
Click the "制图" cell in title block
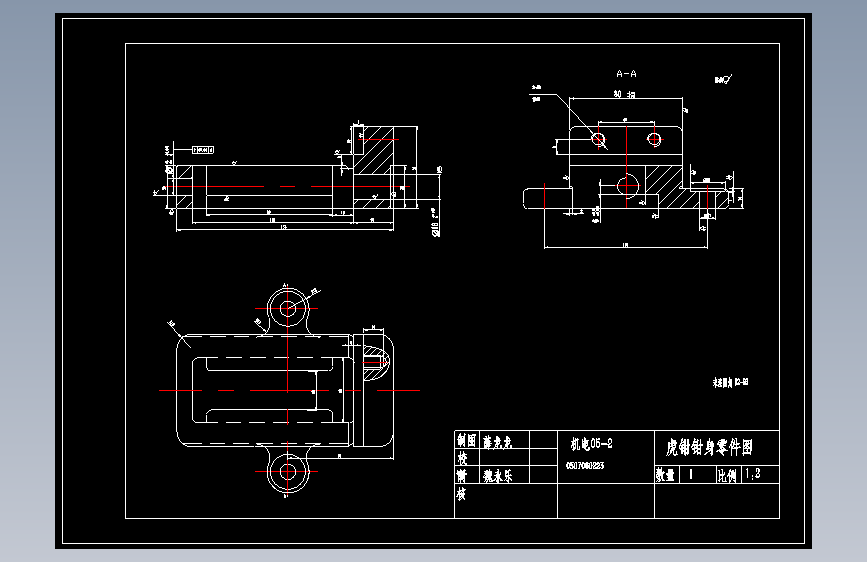pos(467,440)
